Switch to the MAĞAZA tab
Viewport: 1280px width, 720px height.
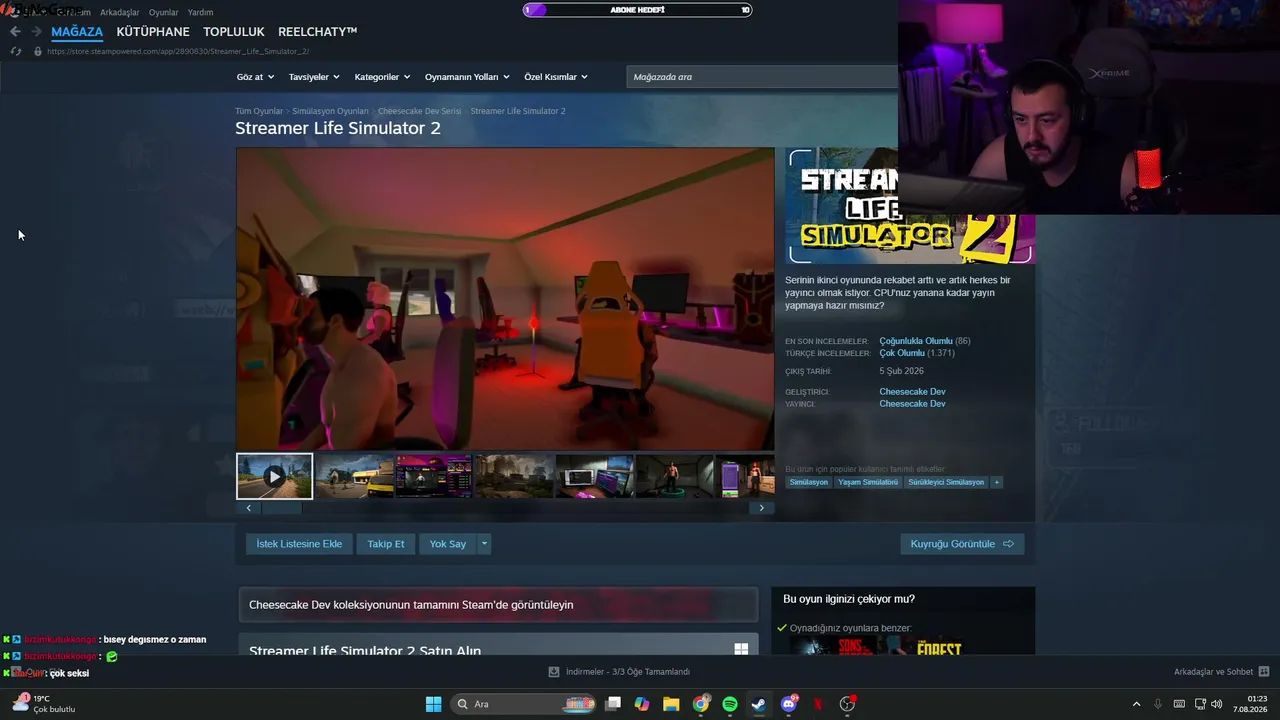point(77,32)
